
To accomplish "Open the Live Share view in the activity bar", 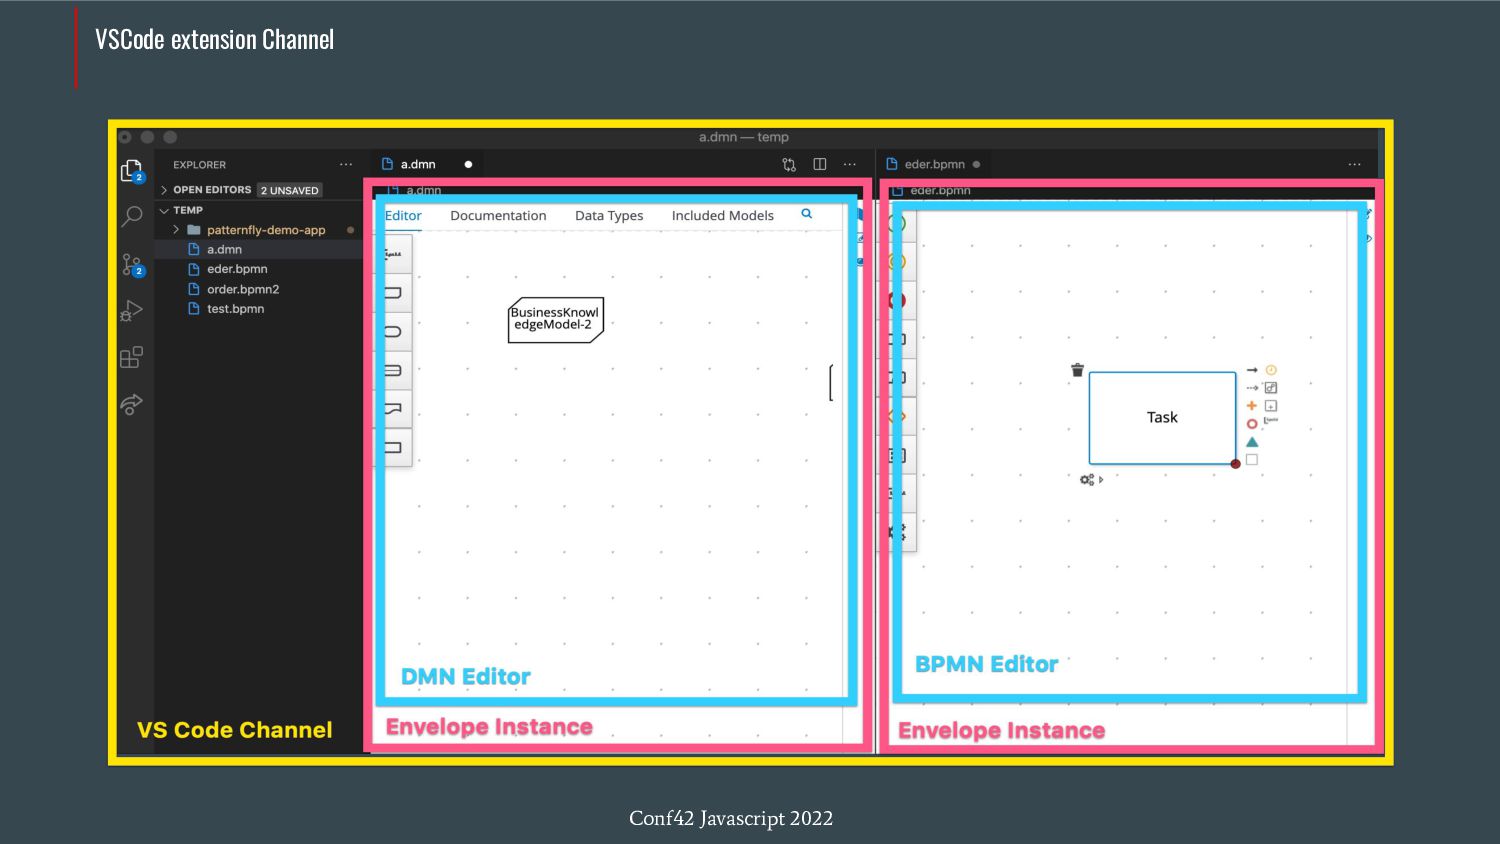I will [131, 404].
